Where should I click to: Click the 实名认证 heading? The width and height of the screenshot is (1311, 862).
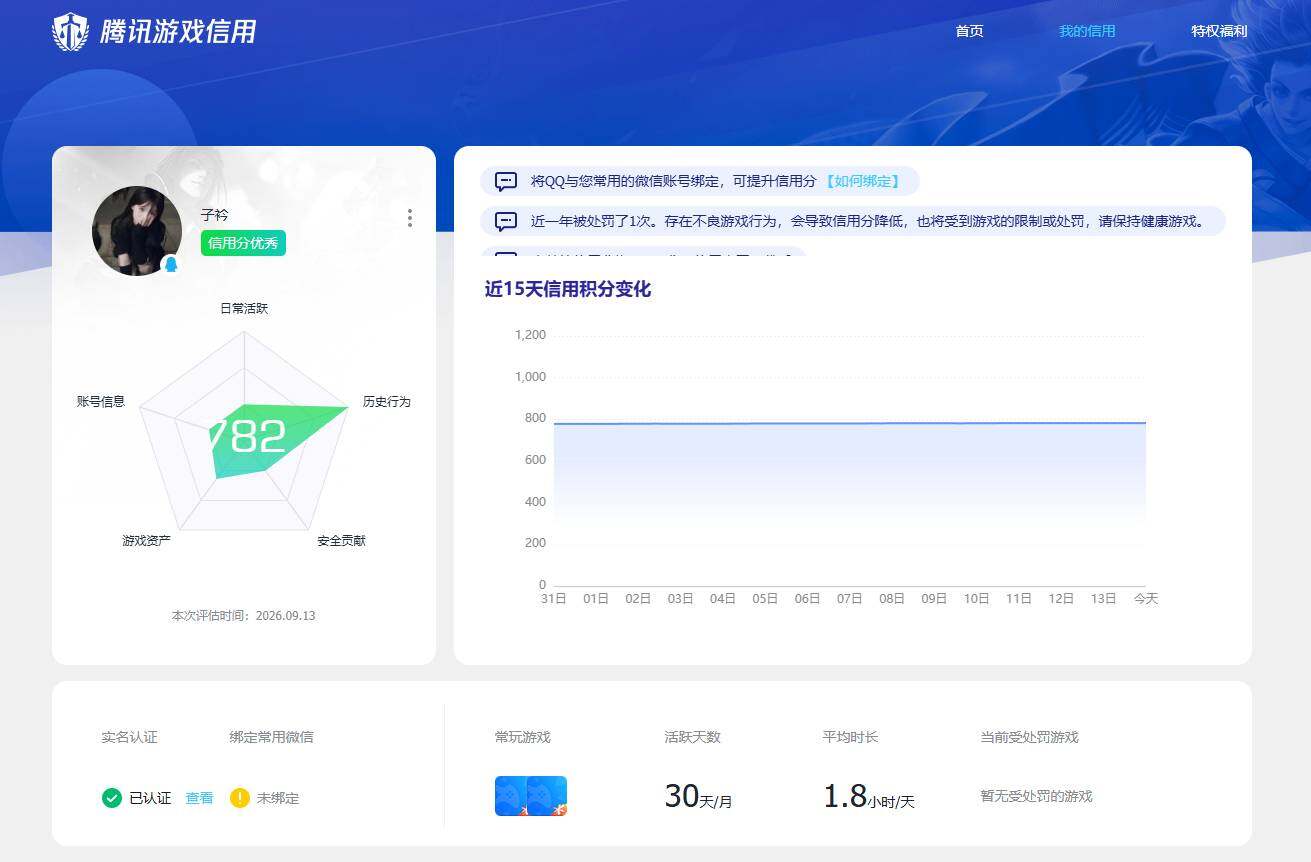(x=129, y=737)
